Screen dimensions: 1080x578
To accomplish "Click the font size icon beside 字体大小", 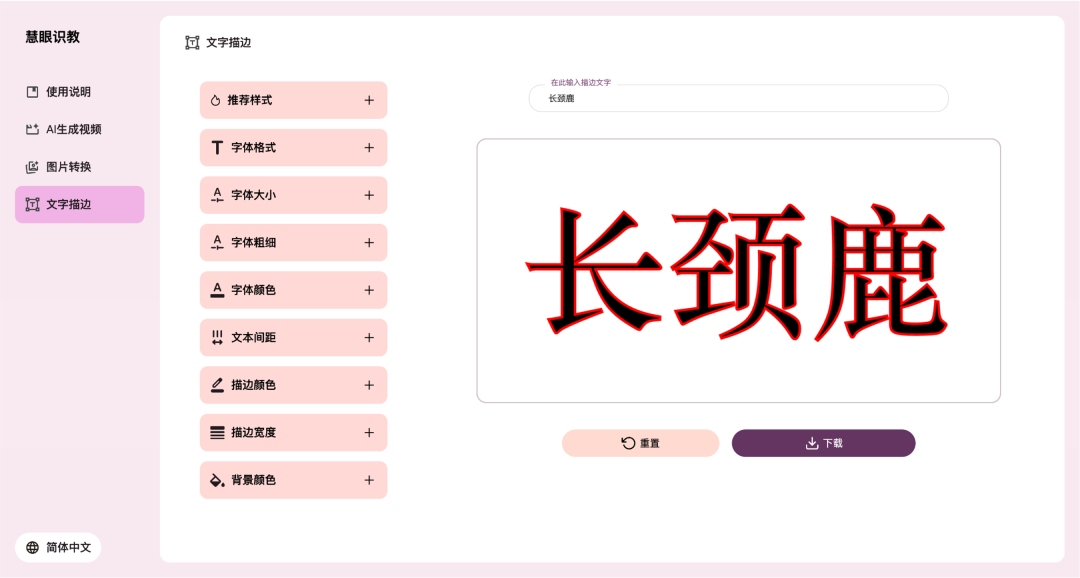I will click(217, 195).
